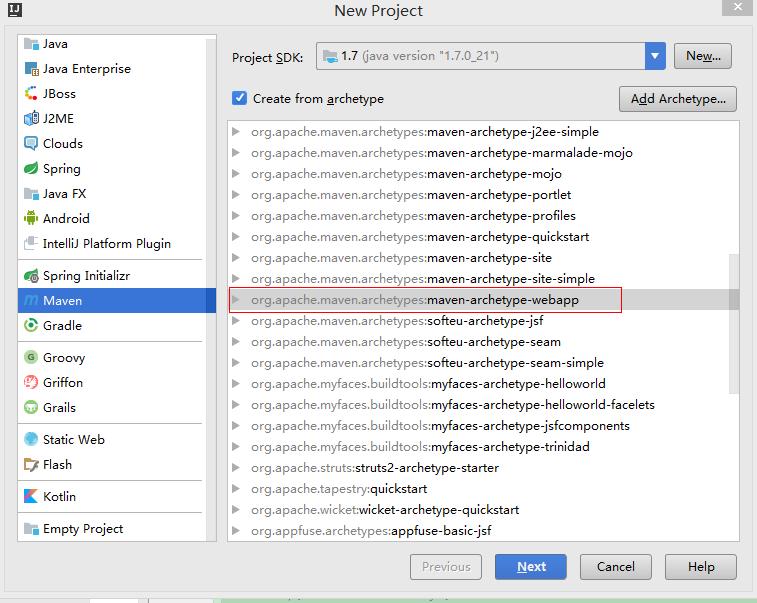Select org.apache.tapestry:quickstart text row
Image resolution: width=757 pixels, height=603 pixels.
click(339, 489)
